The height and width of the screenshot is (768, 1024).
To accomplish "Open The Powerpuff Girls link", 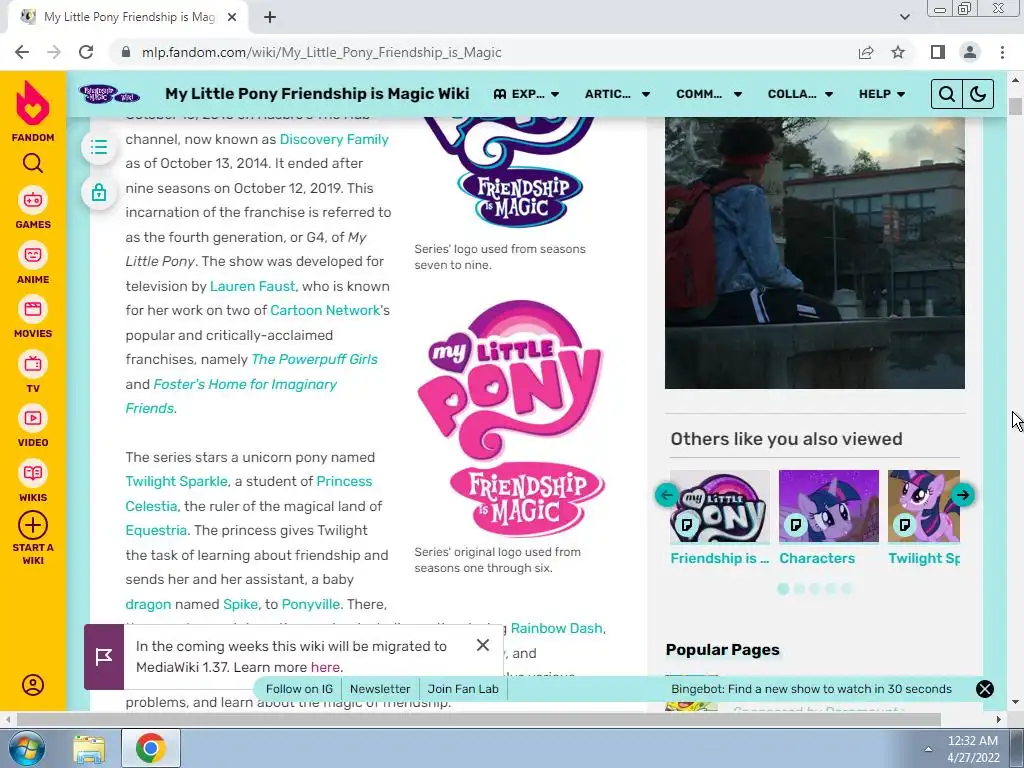I will tap(314, 359).
